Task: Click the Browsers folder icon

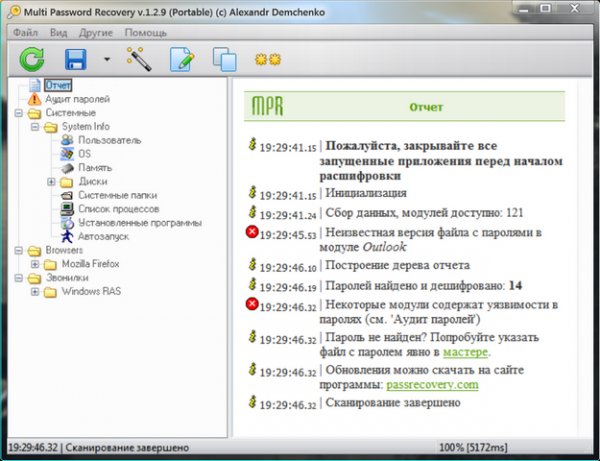Action: pyautogui.click(x=34, y=251)
